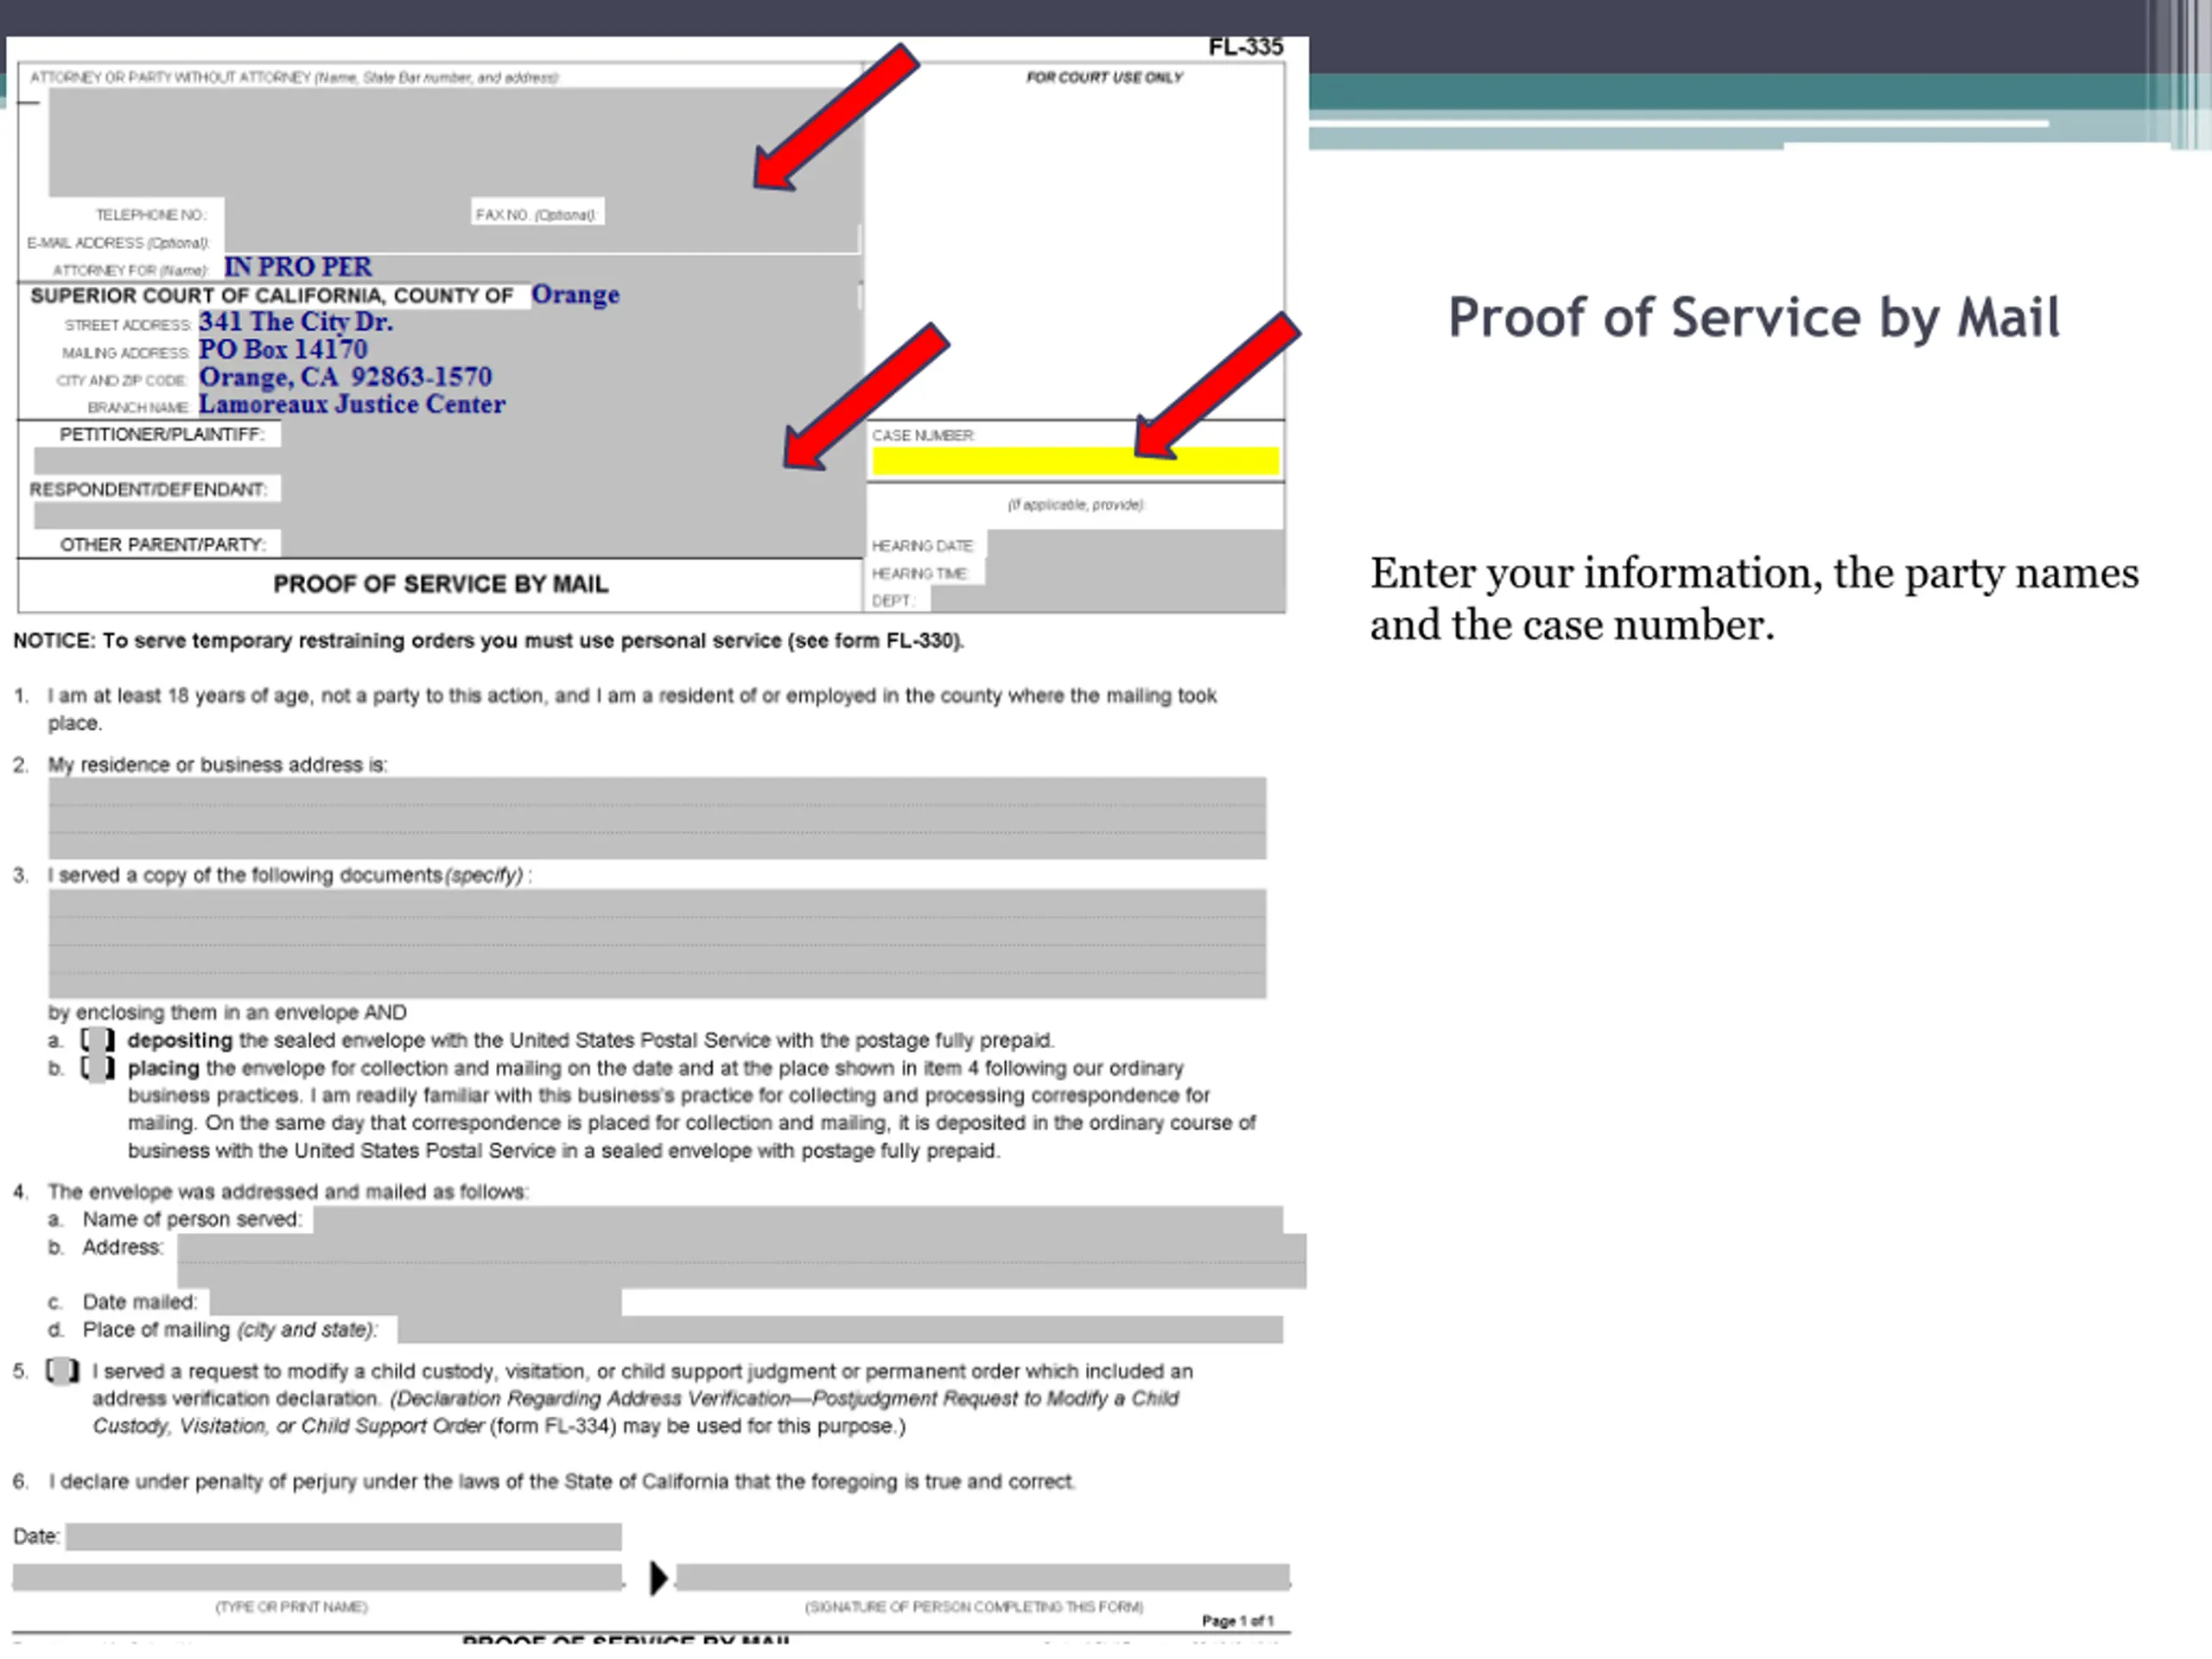Viewport: 2212px width, 1659px height.
Task: Click the Type or Print Name field
Action: (317, 1577)
